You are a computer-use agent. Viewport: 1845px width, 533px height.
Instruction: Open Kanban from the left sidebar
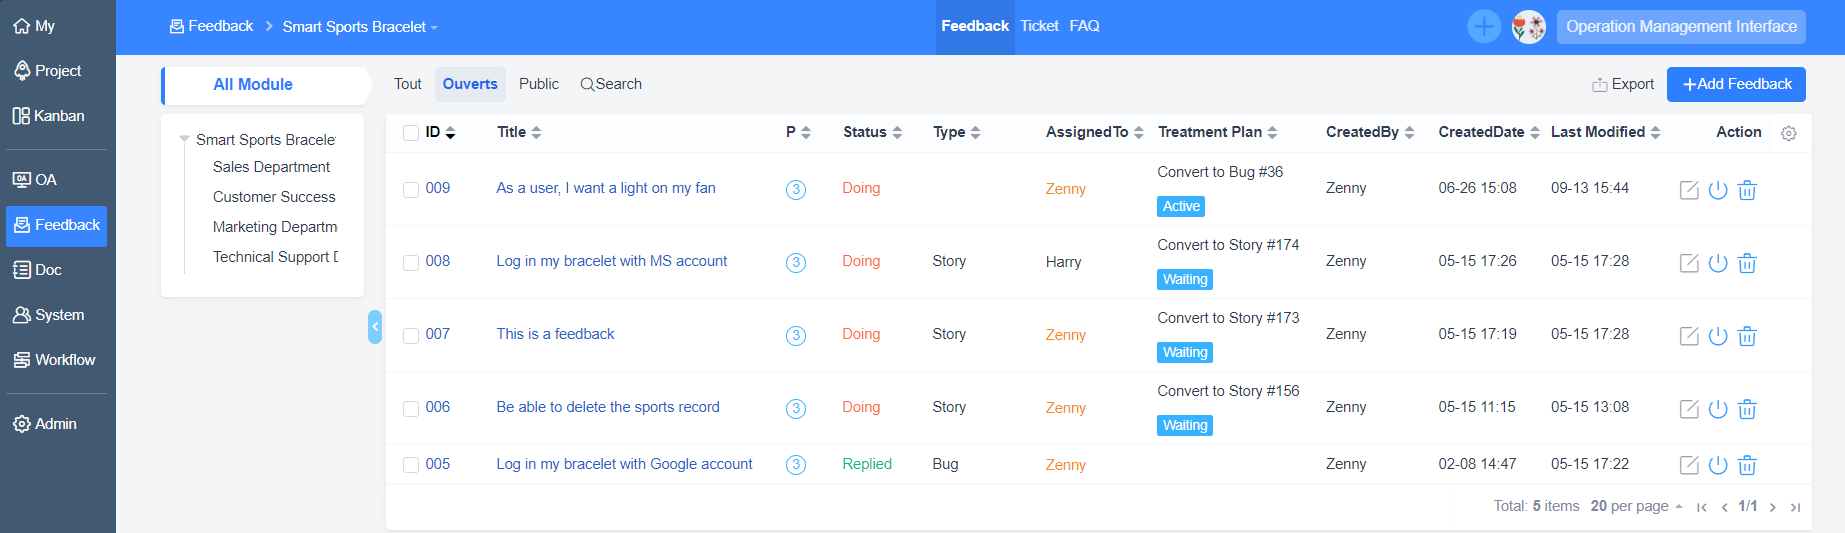click(49, 116)
